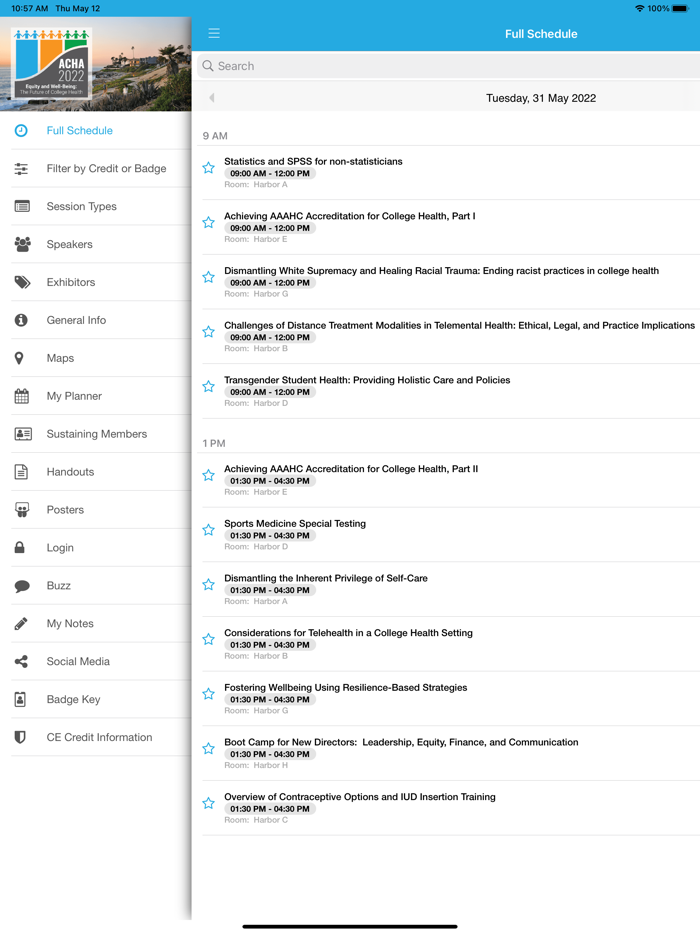
Task: Tap the battery indicator in status bar
Action: pyautogui.click(x=680, y=8)
